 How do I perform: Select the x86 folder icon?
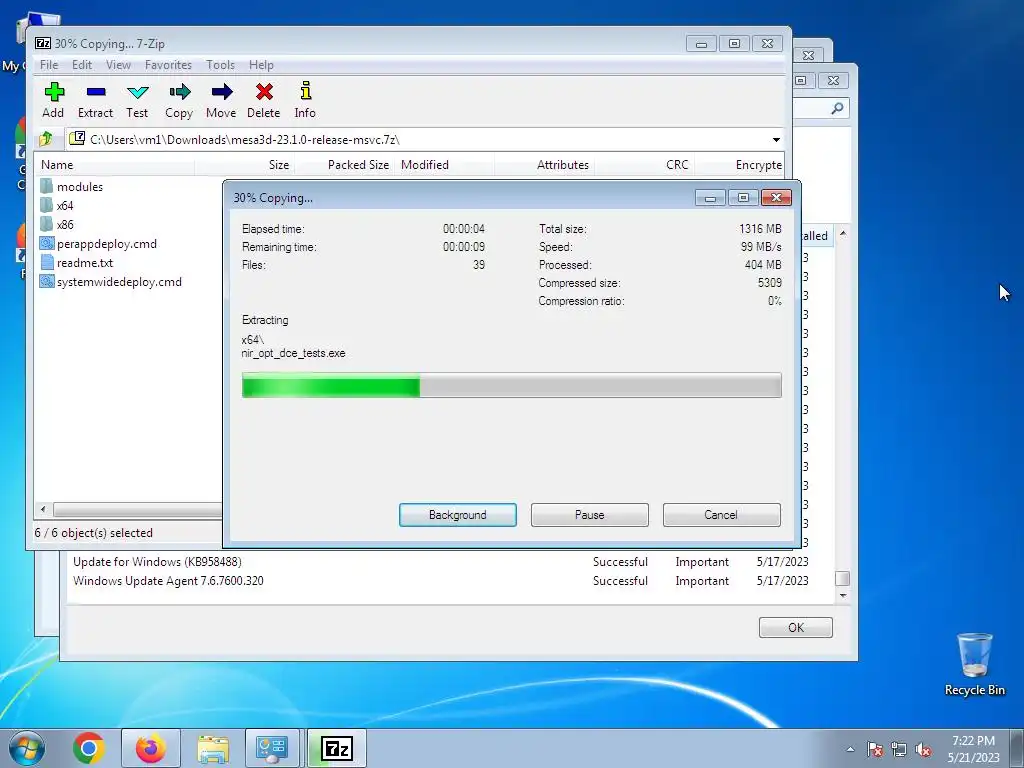(x=46, y=224)
